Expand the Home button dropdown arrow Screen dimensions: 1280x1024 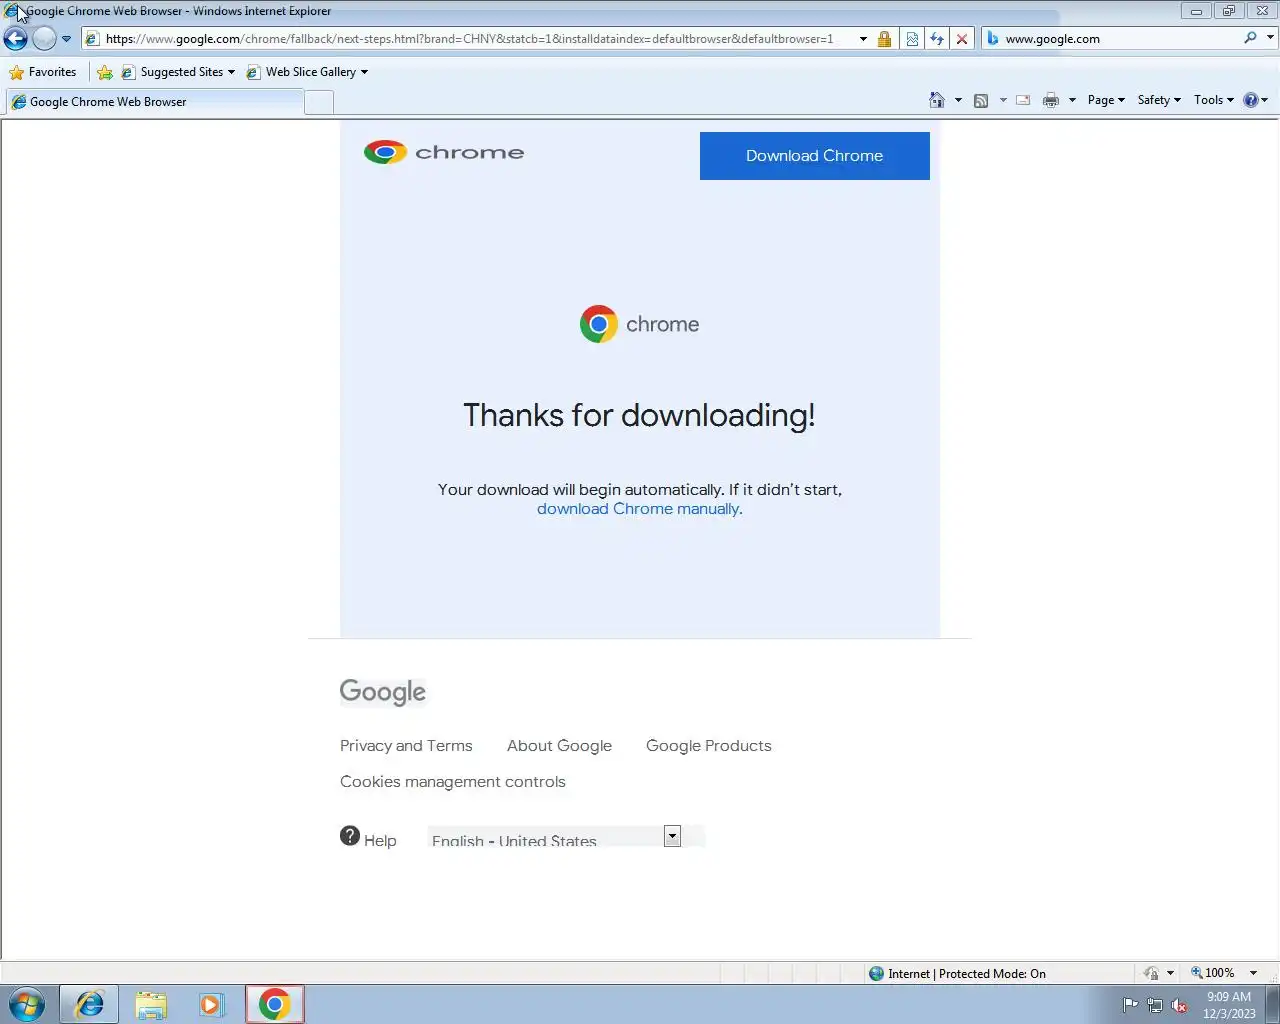pos(958,100)
